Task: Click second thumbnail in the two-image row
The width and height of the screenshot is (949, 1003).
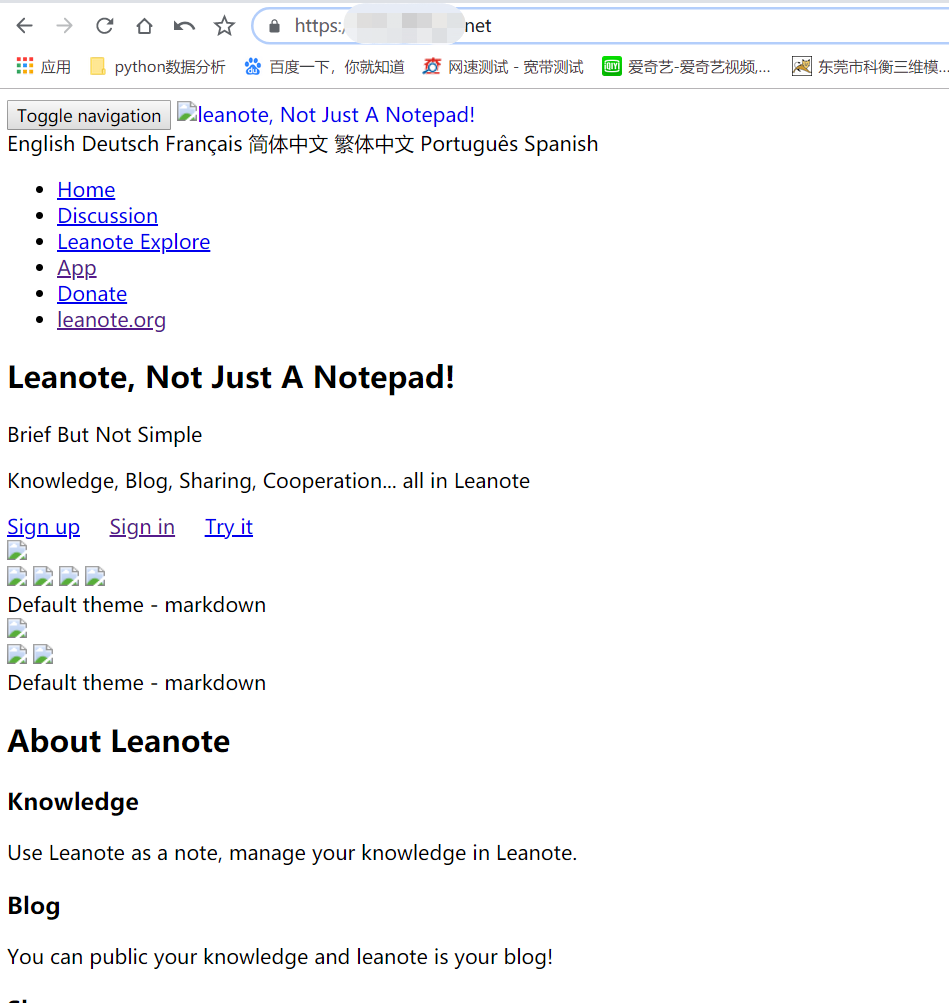Action: (x=43, y=654)
